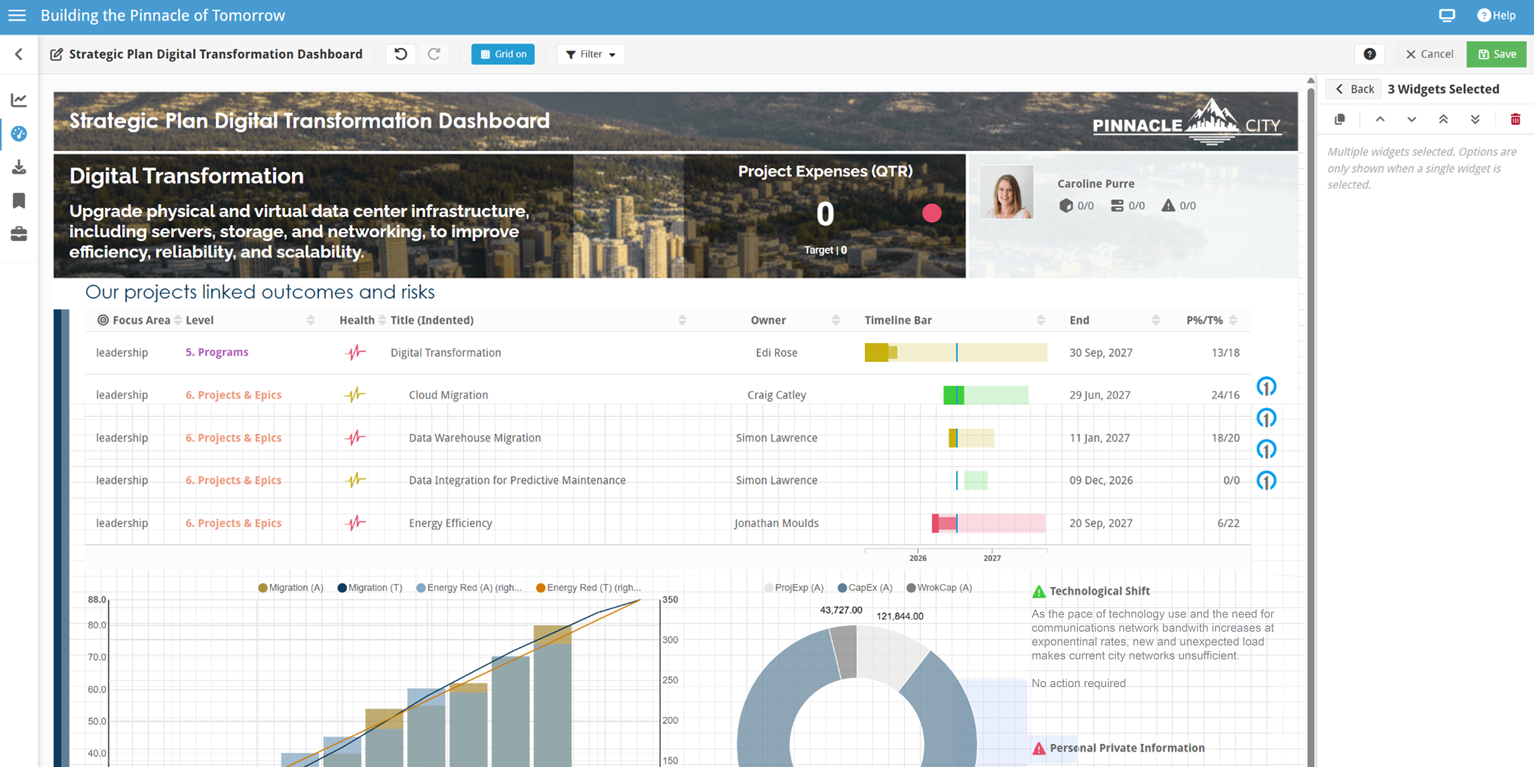
Task: Open the Cloud Migration project title
Action: coord(448,395)
